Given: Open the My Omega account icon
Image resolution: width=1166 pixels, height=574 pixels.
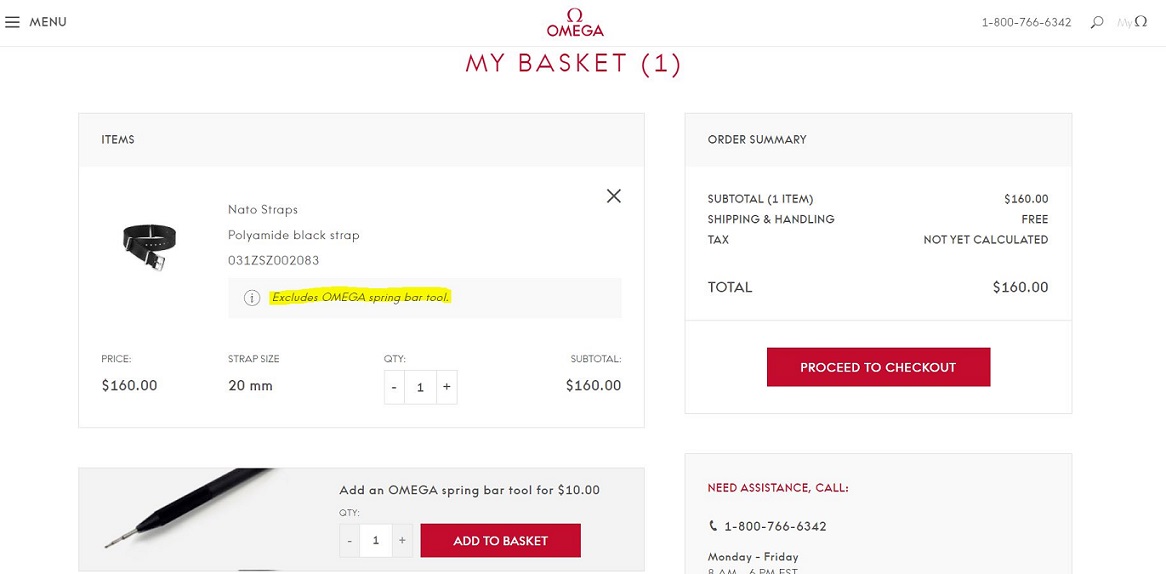Looking at the screenshot, I should point(1133,22).
